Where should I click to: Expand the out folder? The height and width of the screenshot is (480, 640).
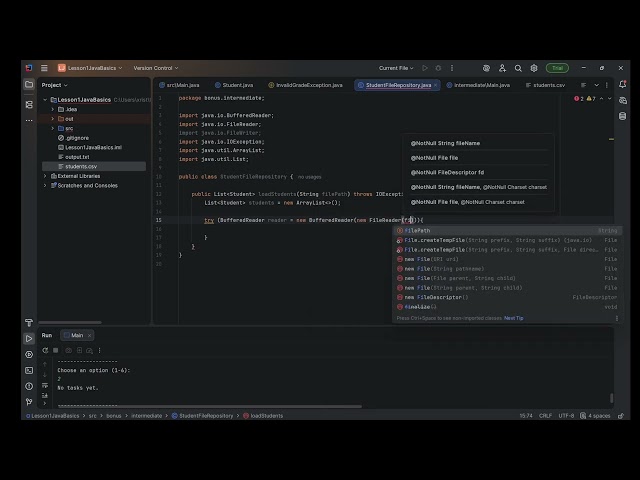(x=53, y=119)
